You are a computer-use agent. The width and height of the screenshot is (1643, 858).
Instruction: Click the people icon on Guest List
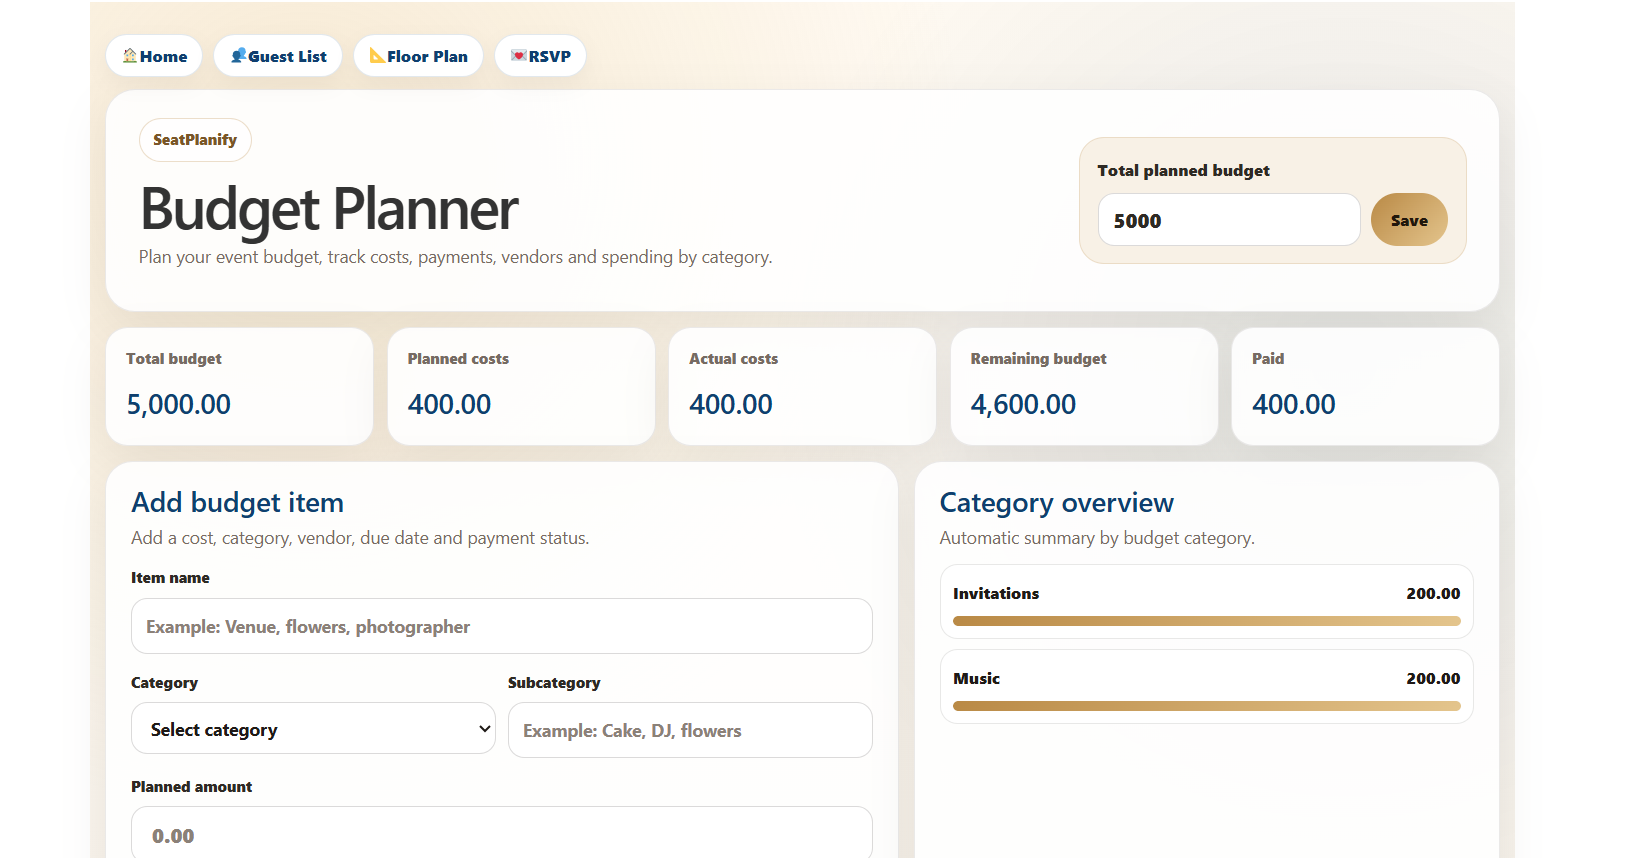tap(238, 56)
